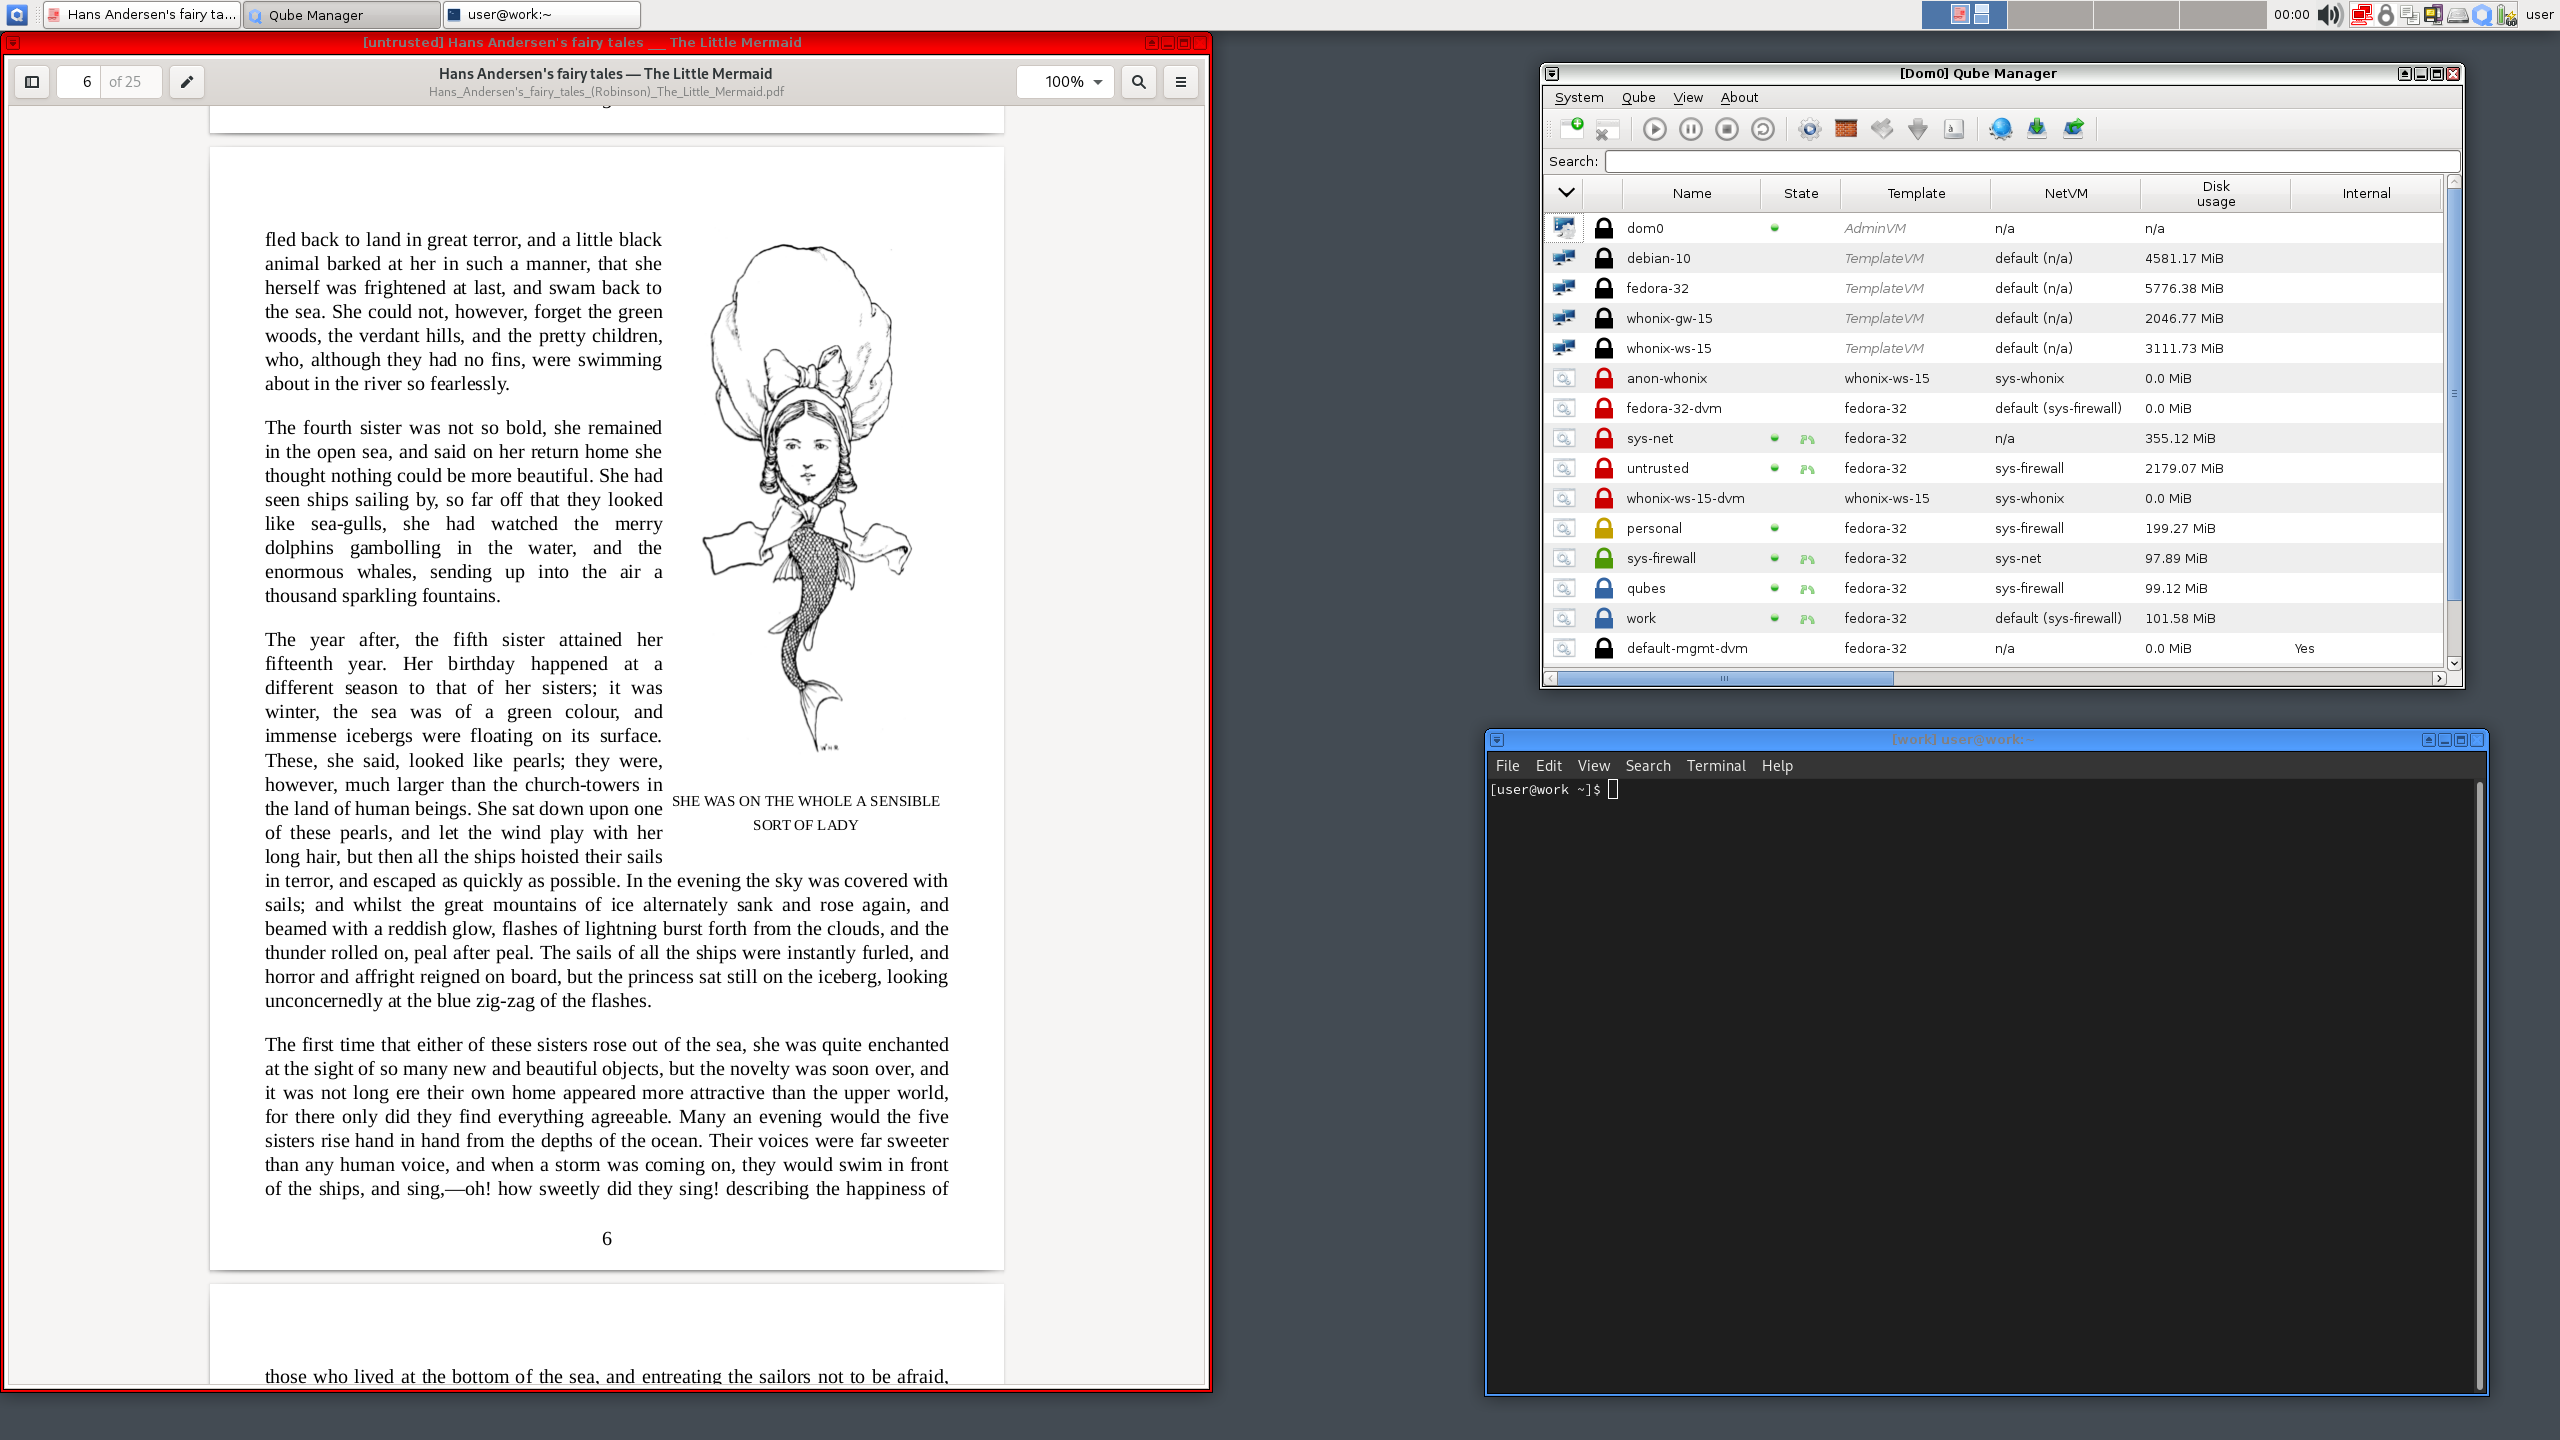Switch to Qube Manager via taskbar button
This screenshot has height=1440, width=2560.
(x=340, y=15)
